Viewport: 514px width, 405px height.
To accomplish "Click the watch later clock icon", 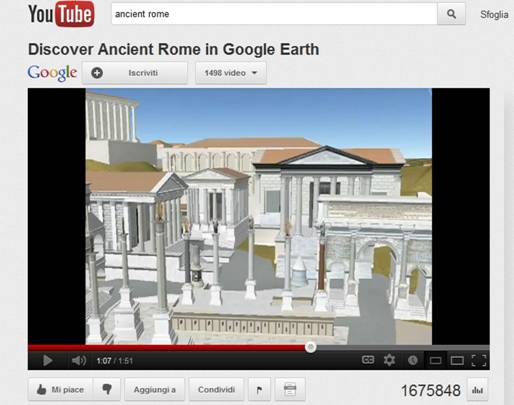I will [413, 360].
